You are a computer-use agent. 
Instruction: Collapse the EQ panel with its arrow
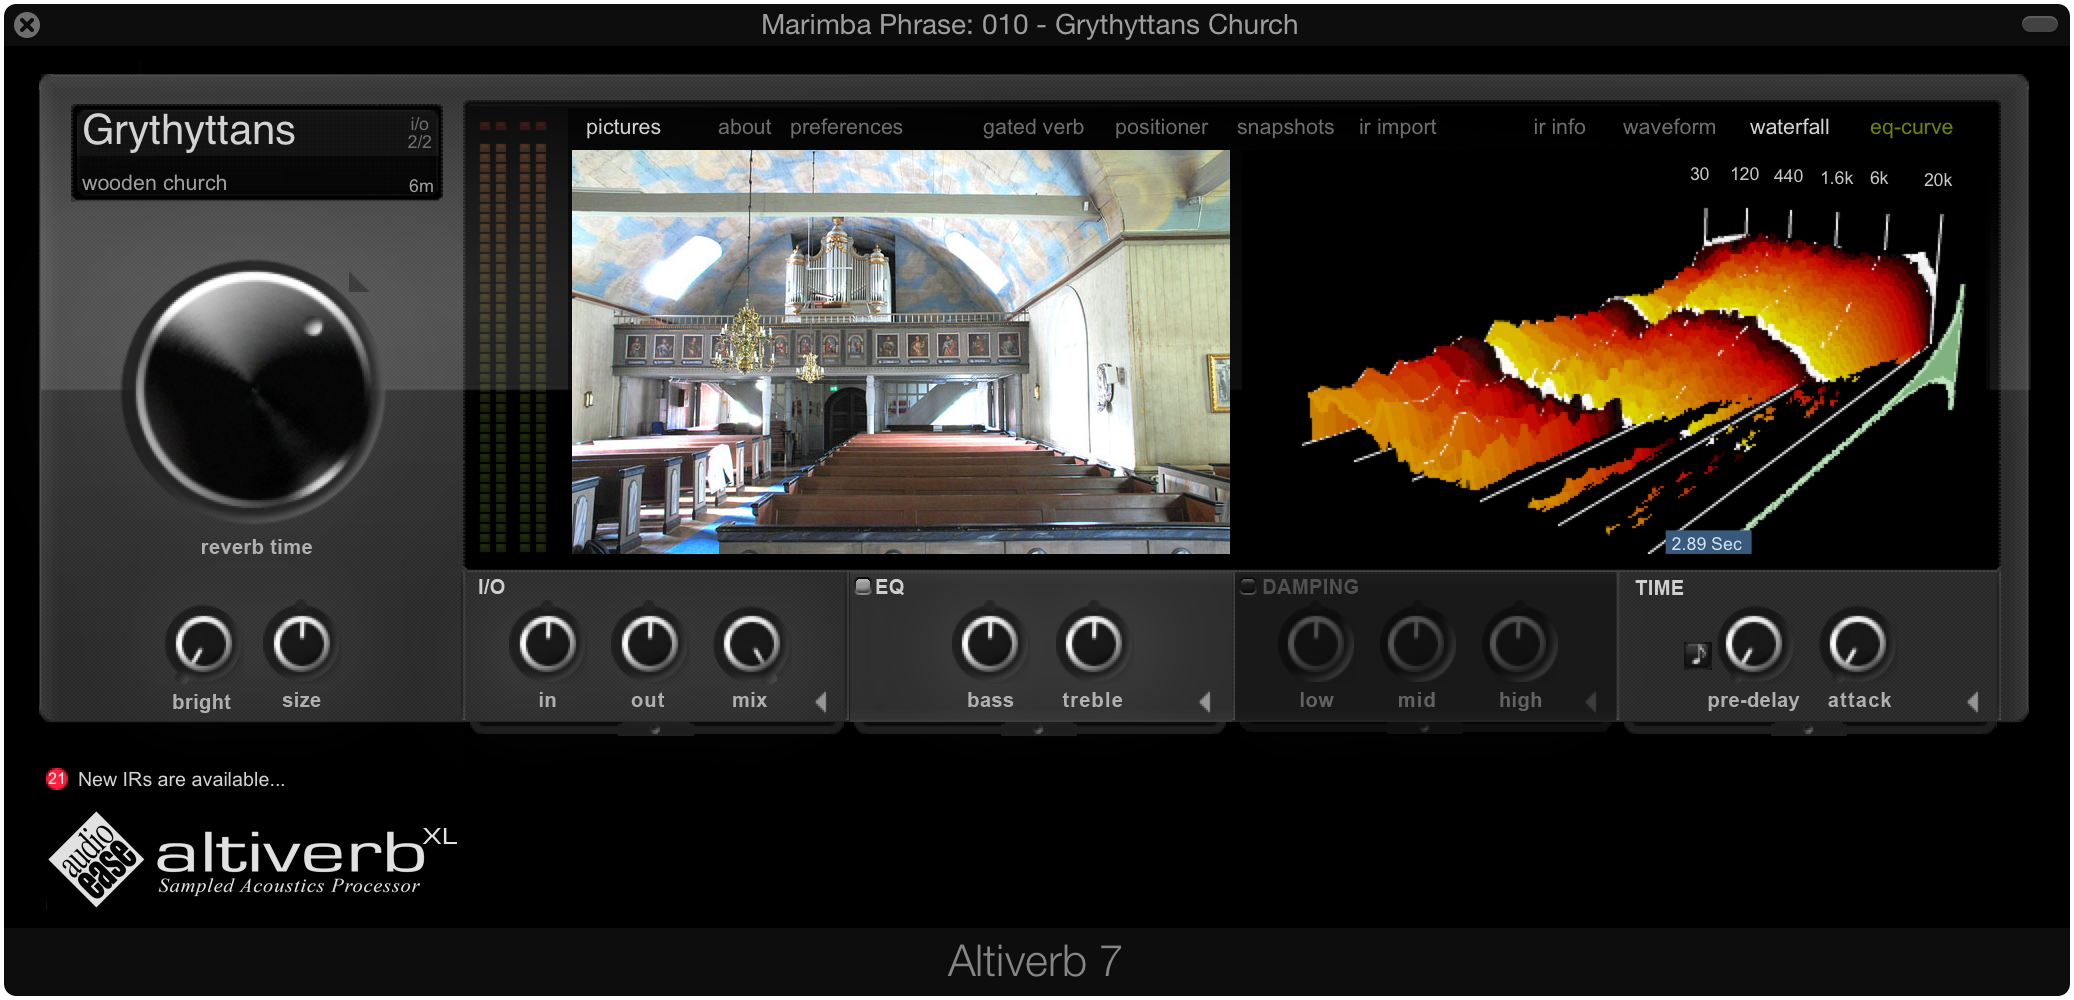(x=1205, y=701)
